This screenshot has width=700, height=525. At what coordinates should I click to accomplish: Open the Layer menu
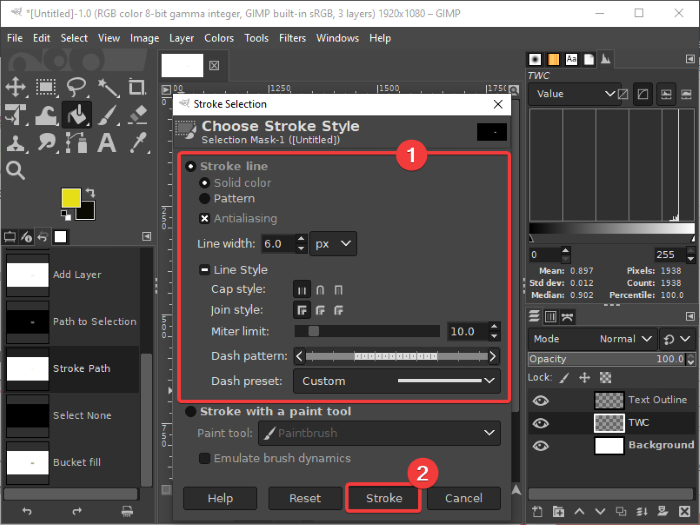click(181, 38)
